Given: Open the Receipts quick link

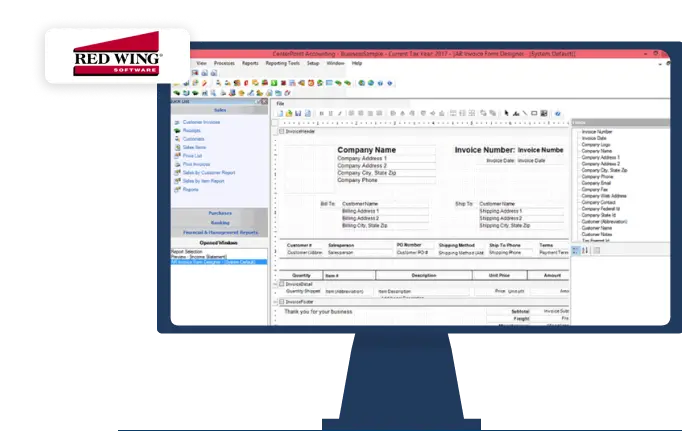Looking at the screenshot, I should pyautogui.click(x=191, y=130).
